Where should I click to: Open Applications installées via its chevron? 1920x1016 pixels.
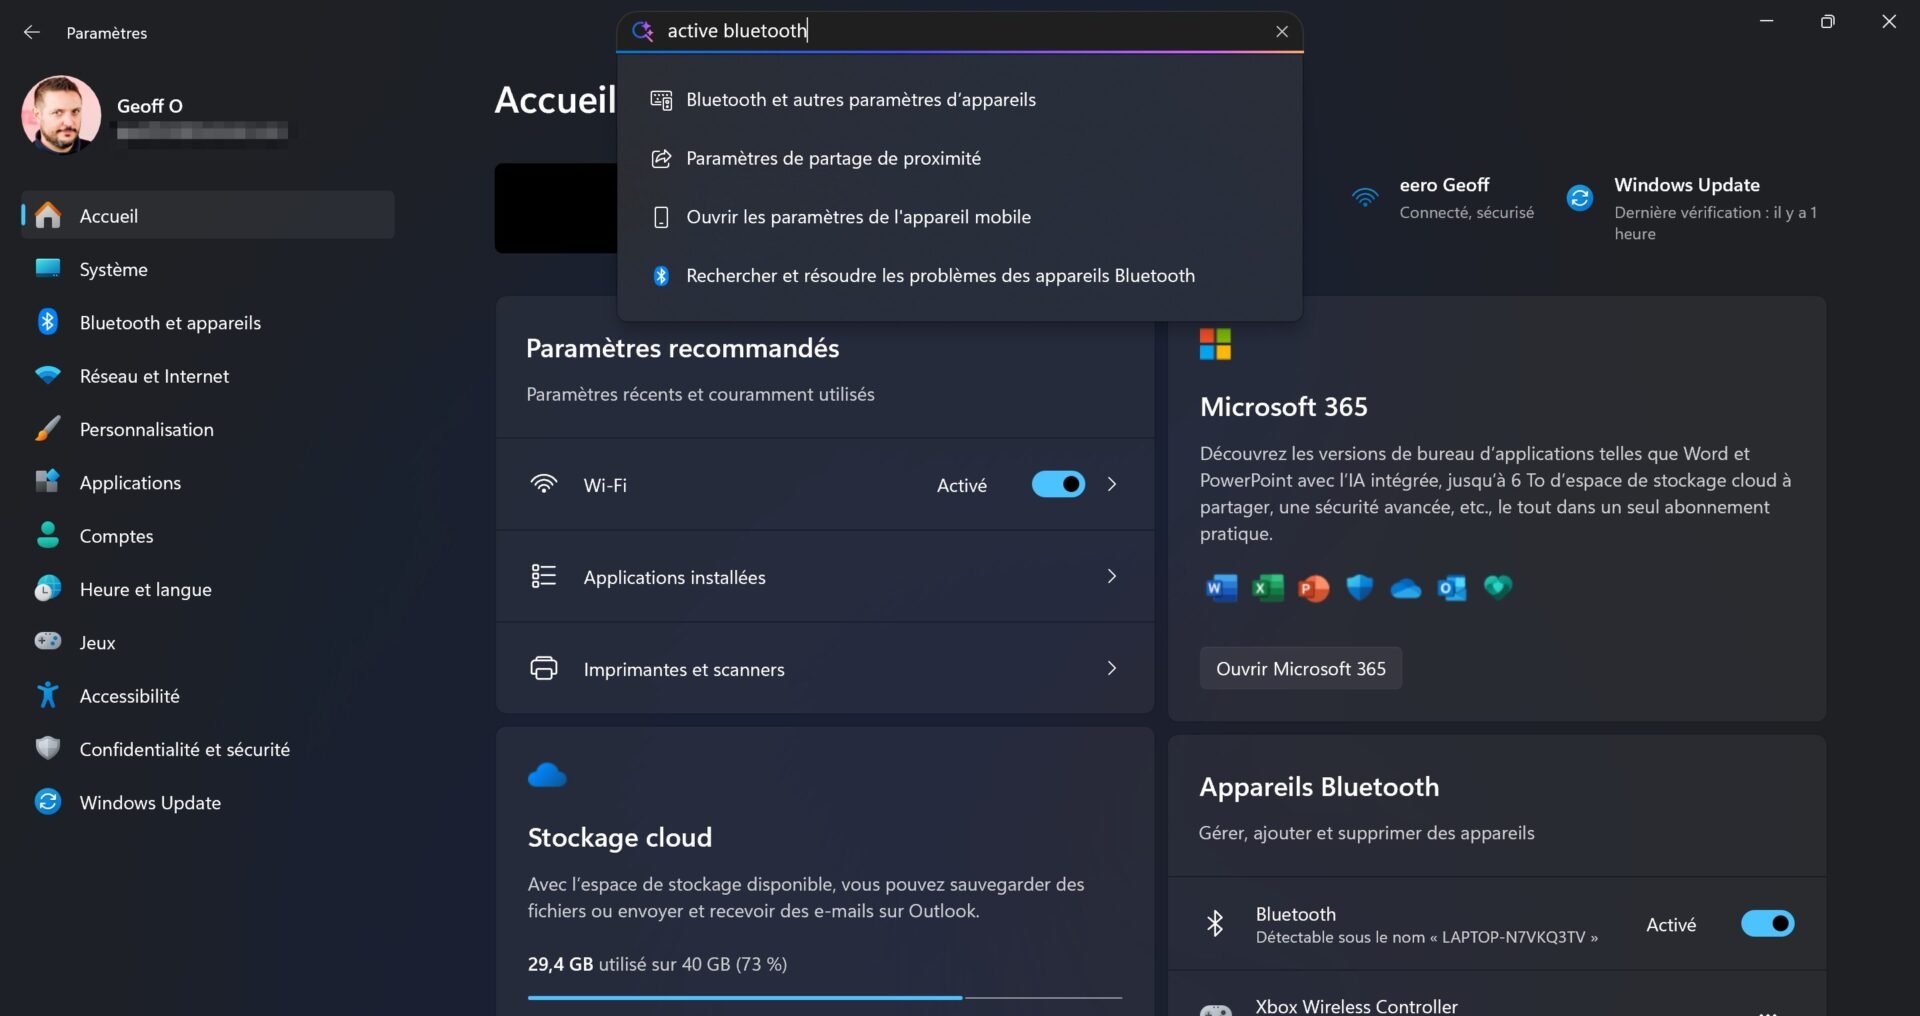pos(1111,576)
